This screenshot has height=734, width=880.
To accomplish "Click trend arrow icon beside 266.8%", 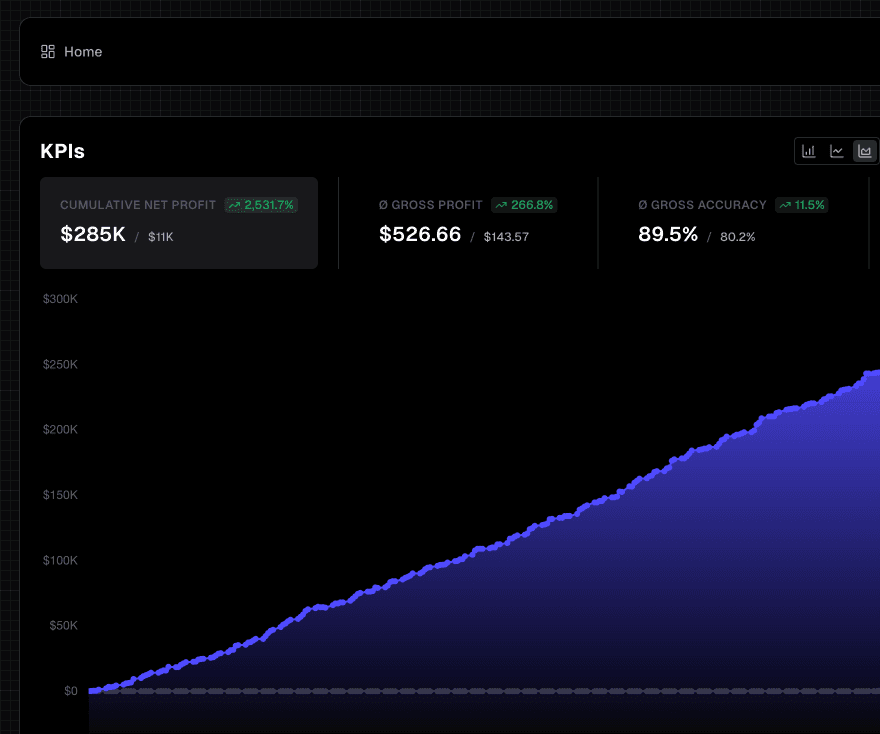I will click(x=501, y=205).
